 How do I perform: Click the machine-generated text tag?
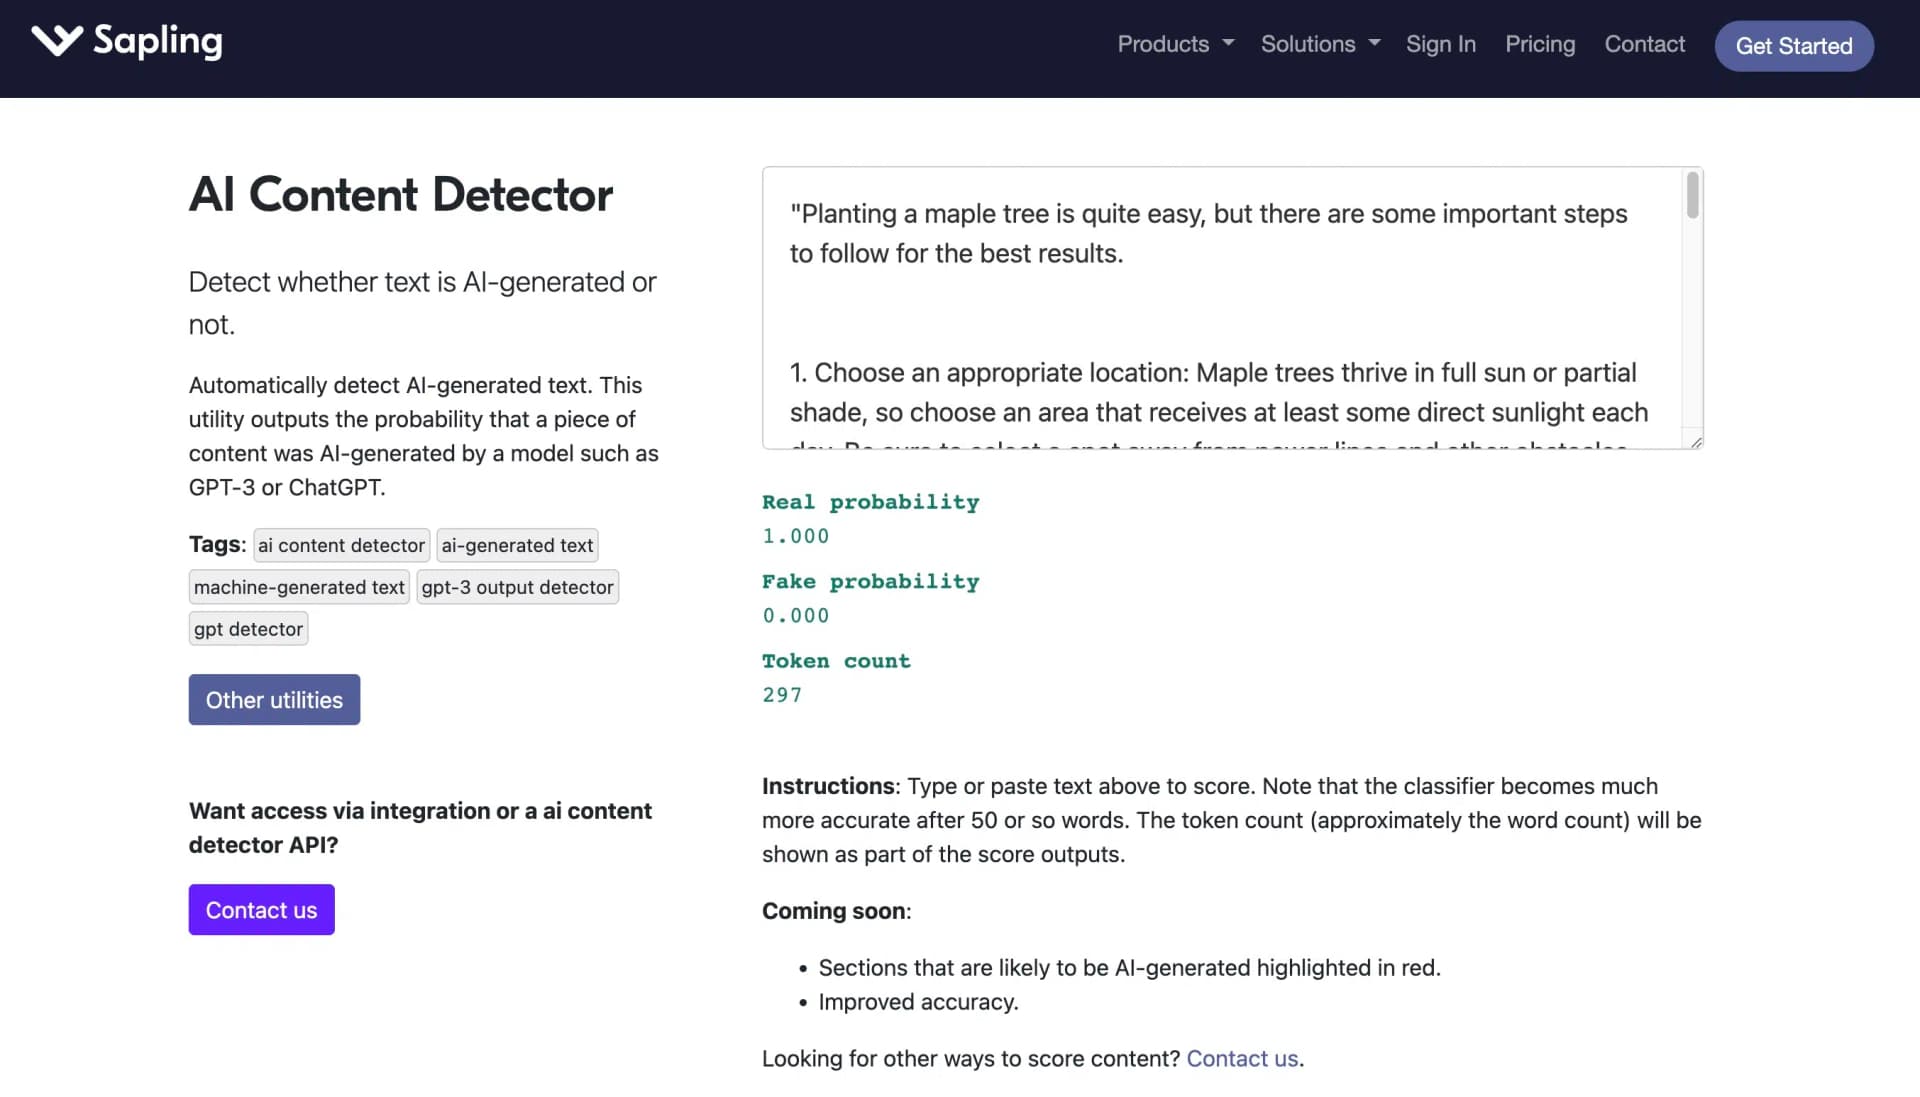click(298, 587)
